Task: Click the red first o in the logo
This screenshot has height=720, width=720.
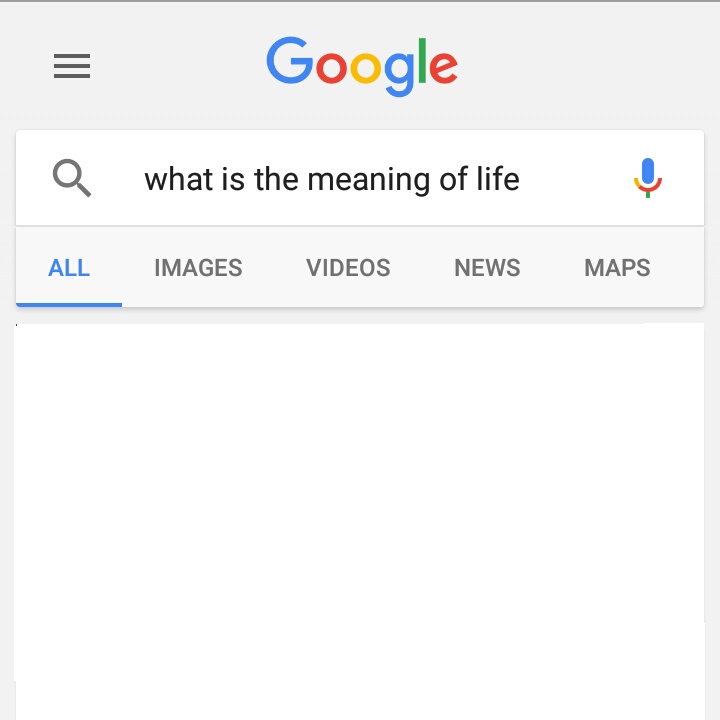Action: click(x=331, y=68)
